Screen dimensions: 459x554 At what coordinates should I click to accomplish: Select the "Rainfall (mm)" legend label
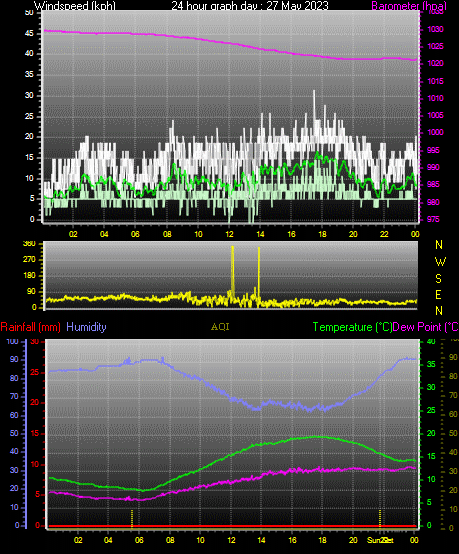point(31,327)
